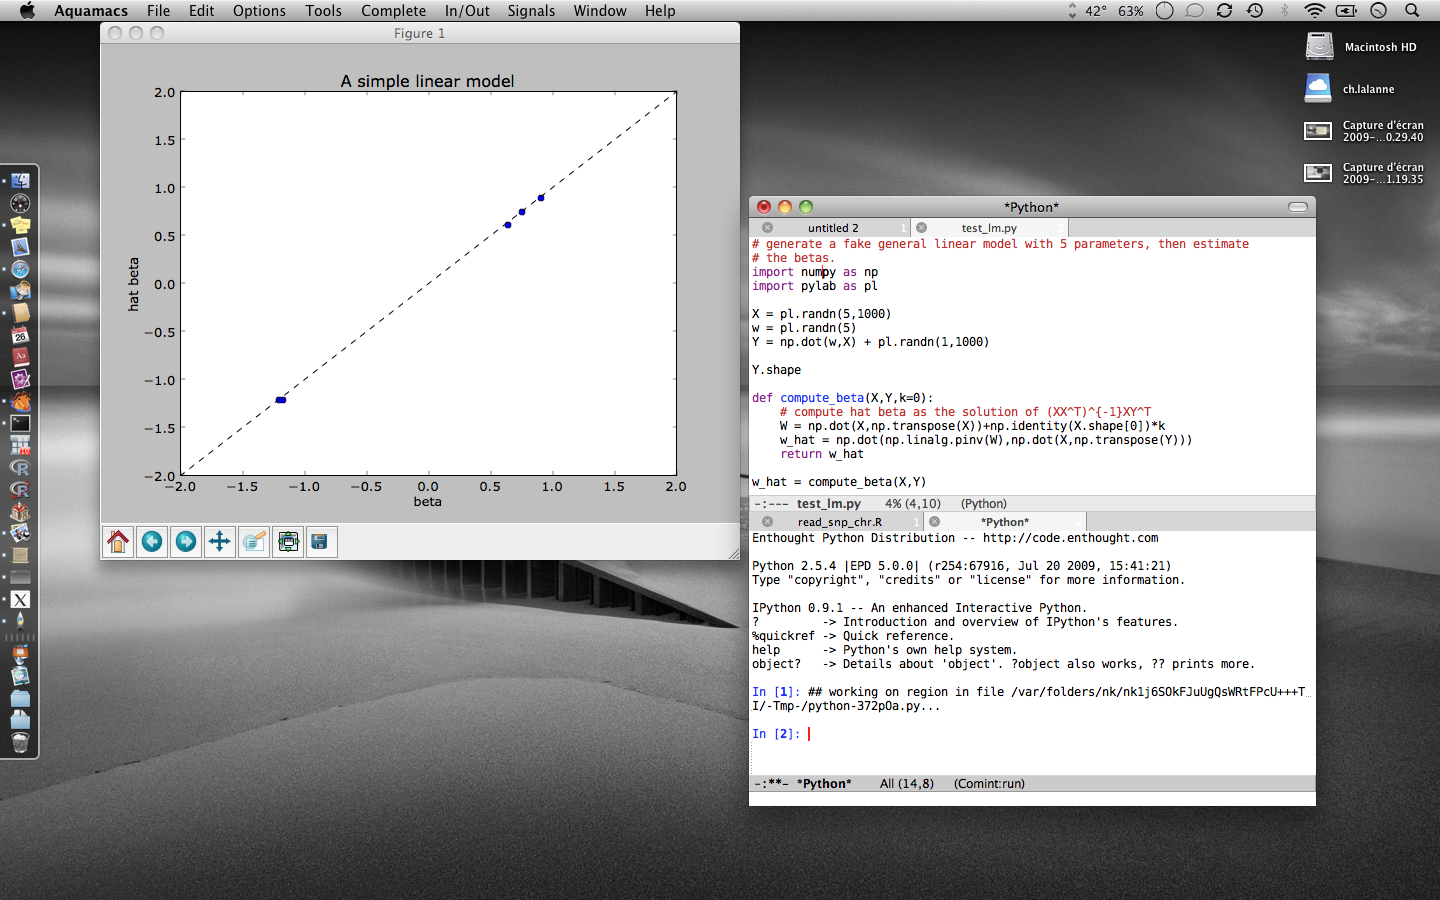Close the test_lm.py tab

[x=922, y=228]
